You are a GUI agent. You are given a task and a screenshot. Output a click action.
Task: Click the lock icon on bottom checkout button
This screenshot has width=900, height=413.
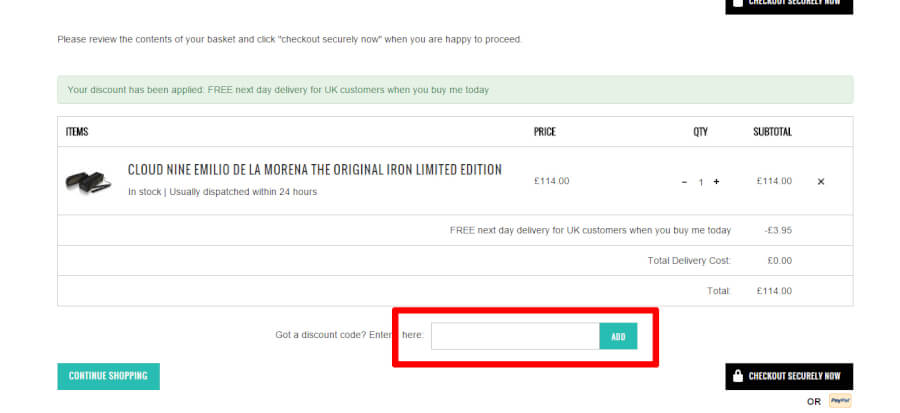click(x=738, y=376)
